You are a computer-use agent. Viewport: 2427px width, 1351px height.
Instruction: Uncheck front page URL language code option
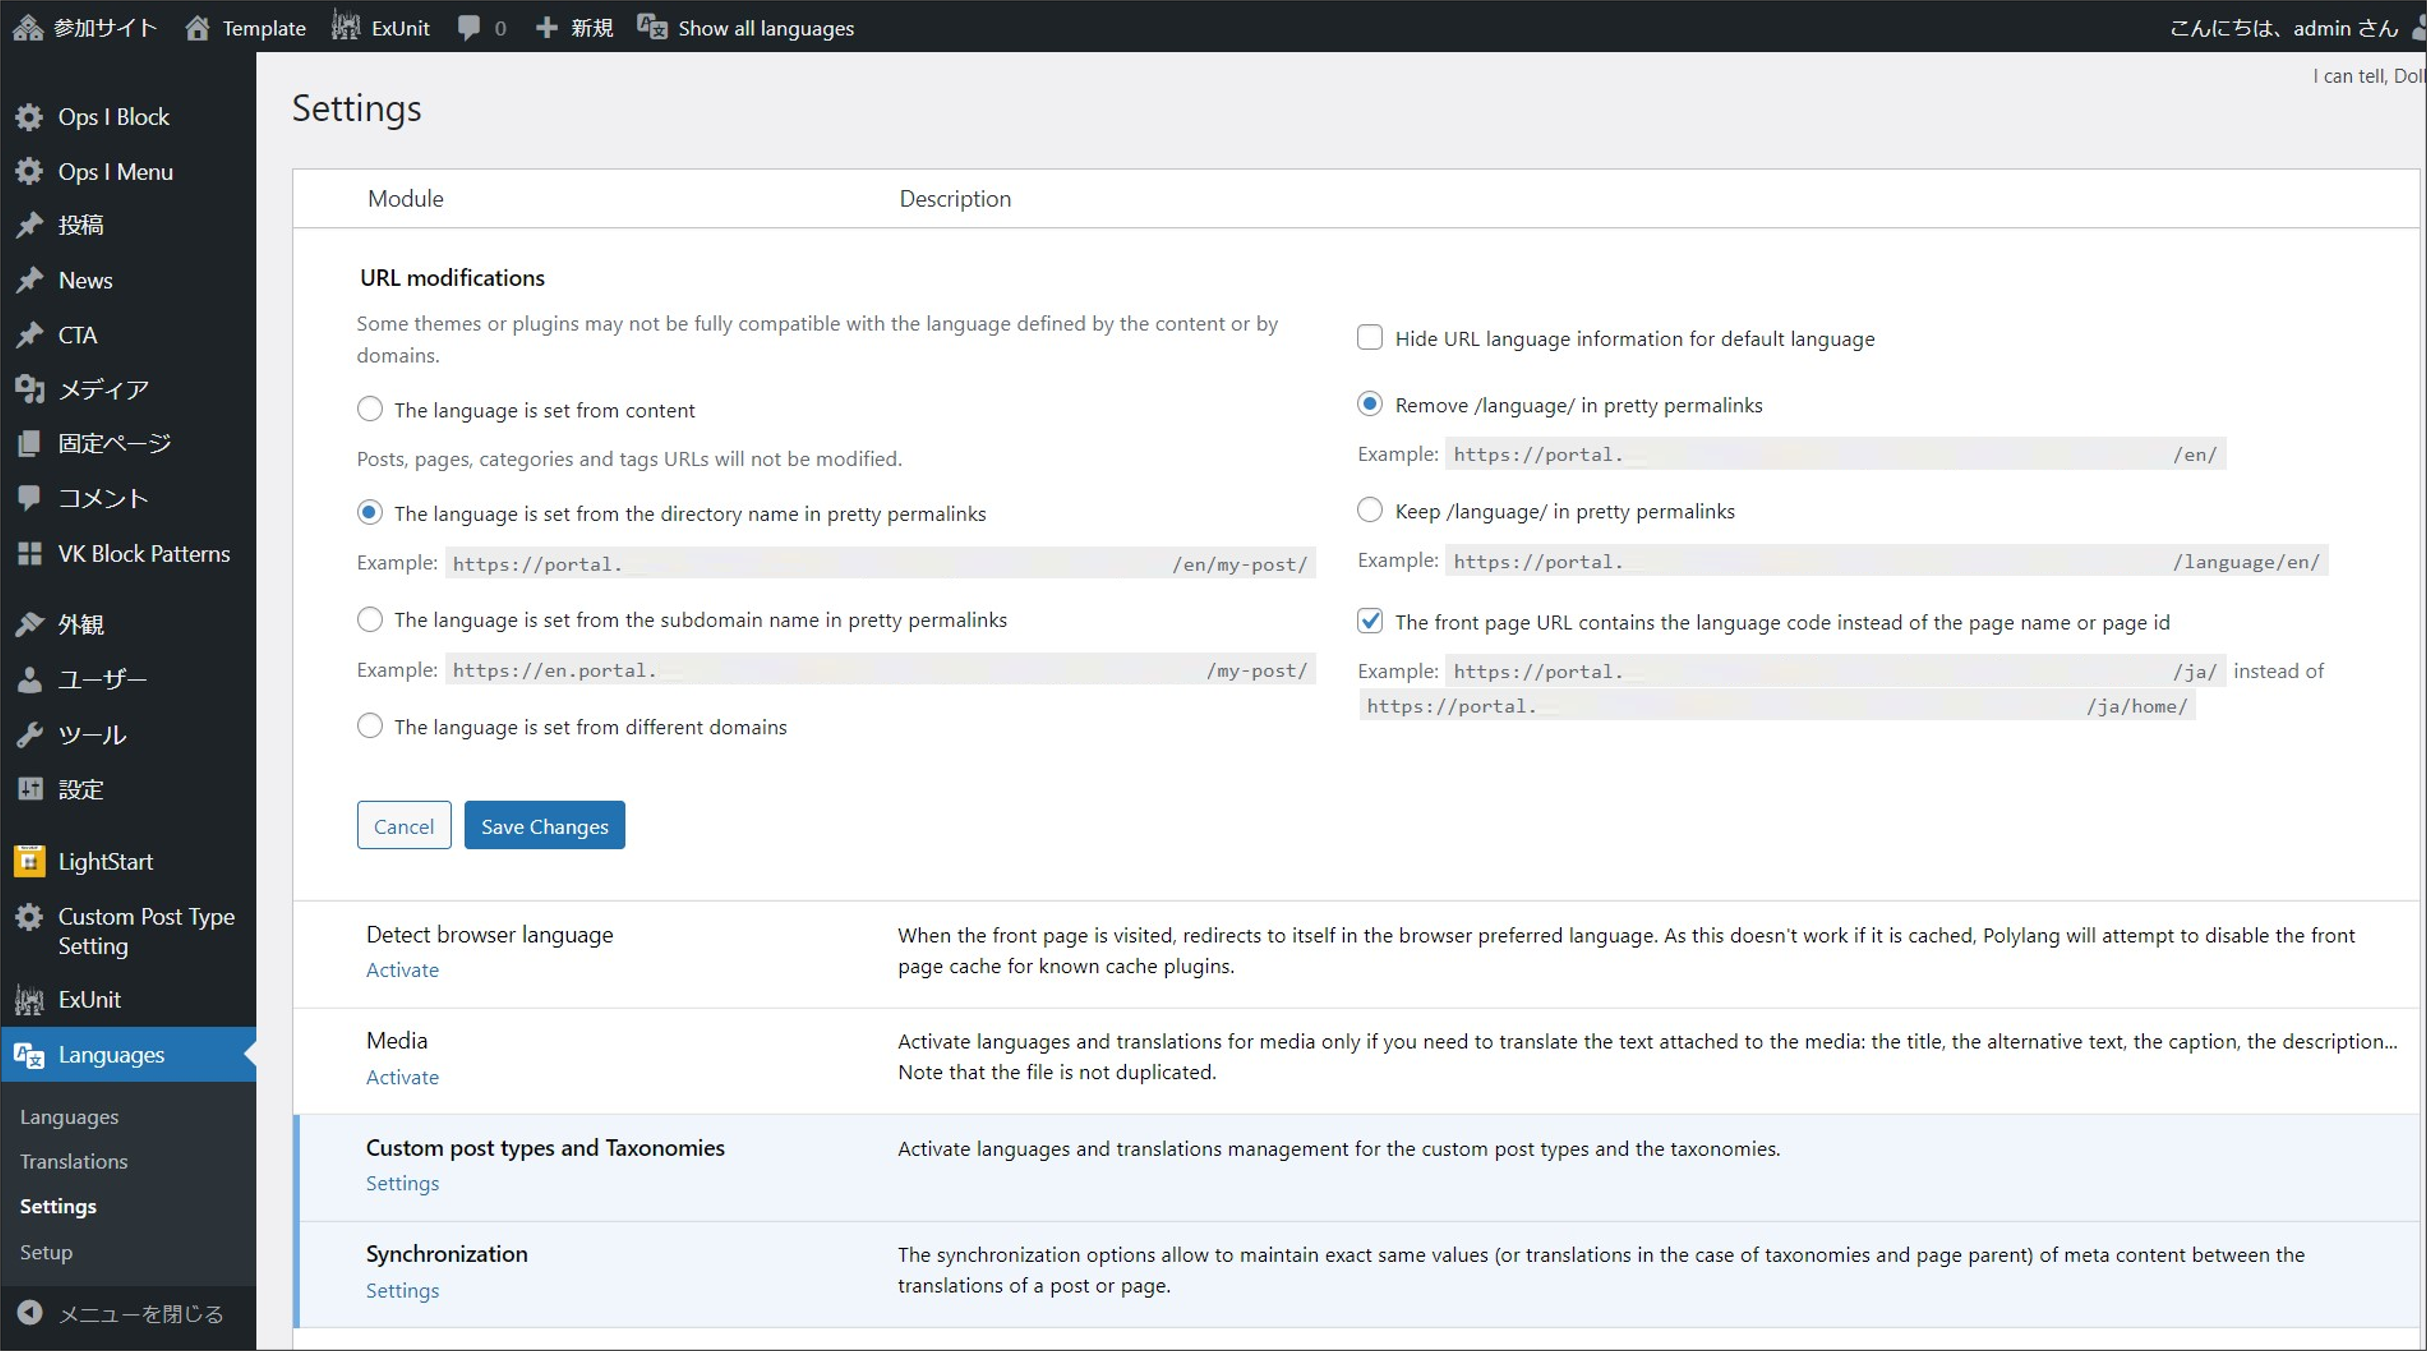[x=1369, y=621]
